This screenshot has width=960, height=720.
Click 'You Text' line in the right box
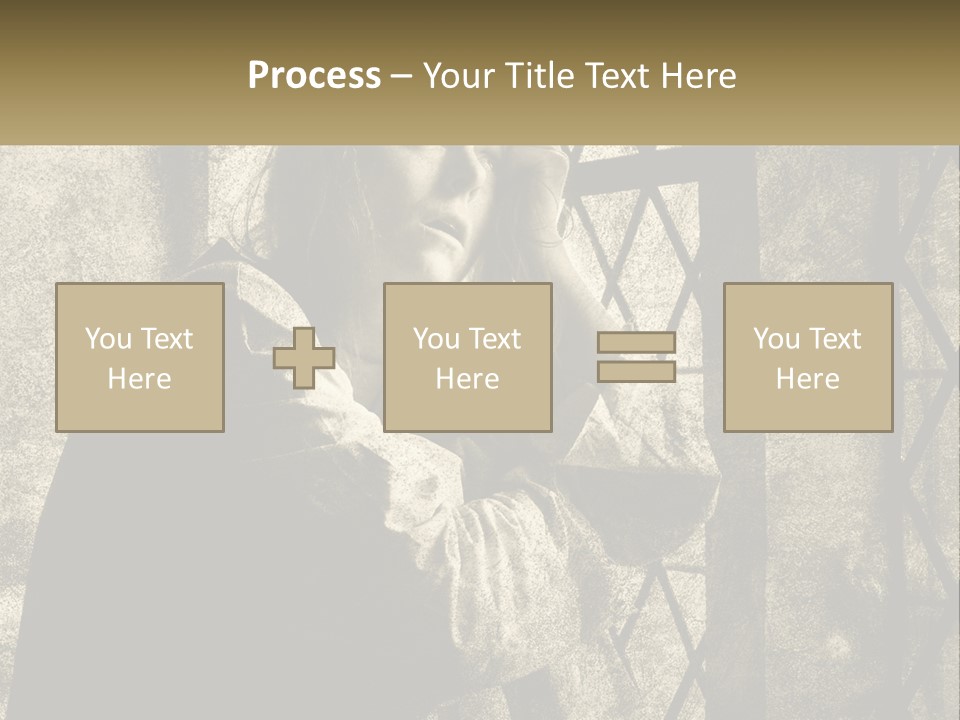807,339
